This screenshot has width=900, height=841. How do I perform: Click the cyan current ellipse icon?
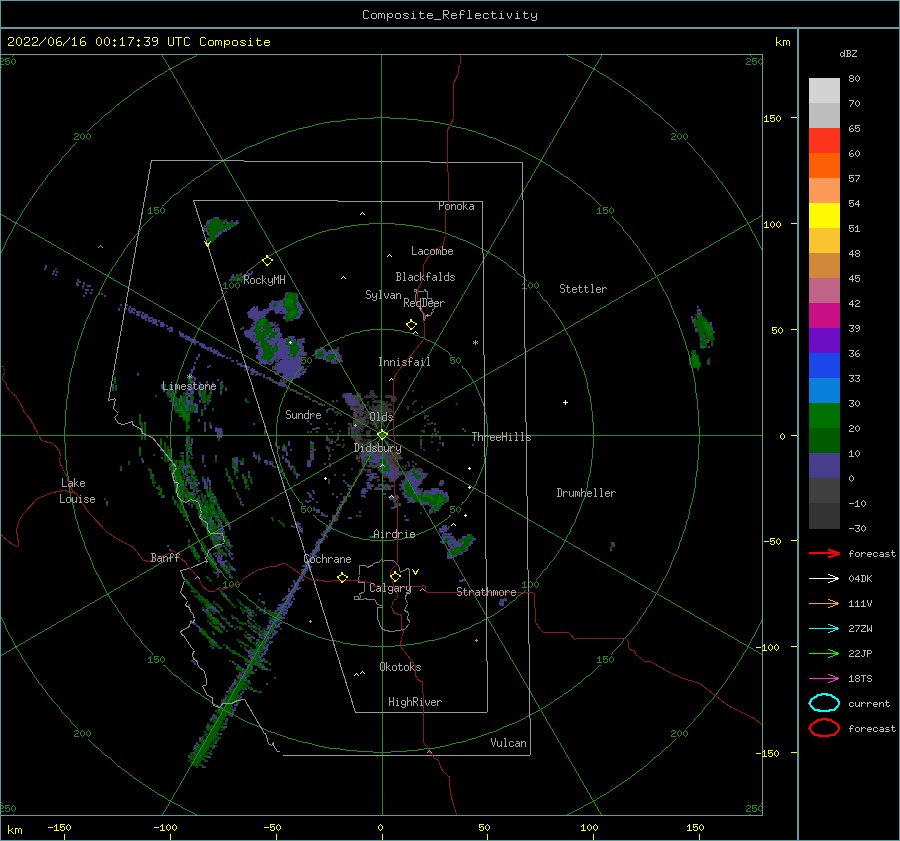[x=824, y=703]
